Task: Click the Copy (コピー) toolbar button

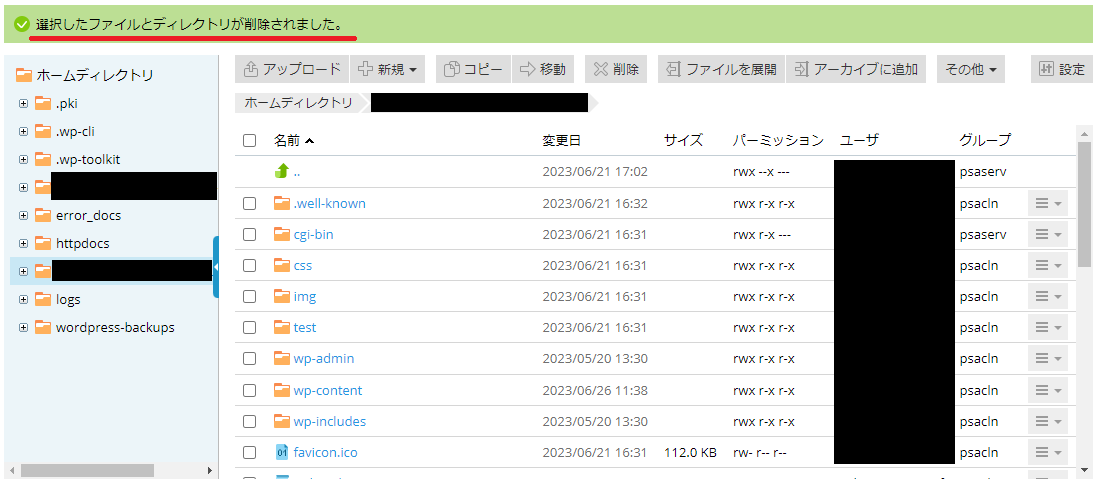Action: (x=473, y=69)
